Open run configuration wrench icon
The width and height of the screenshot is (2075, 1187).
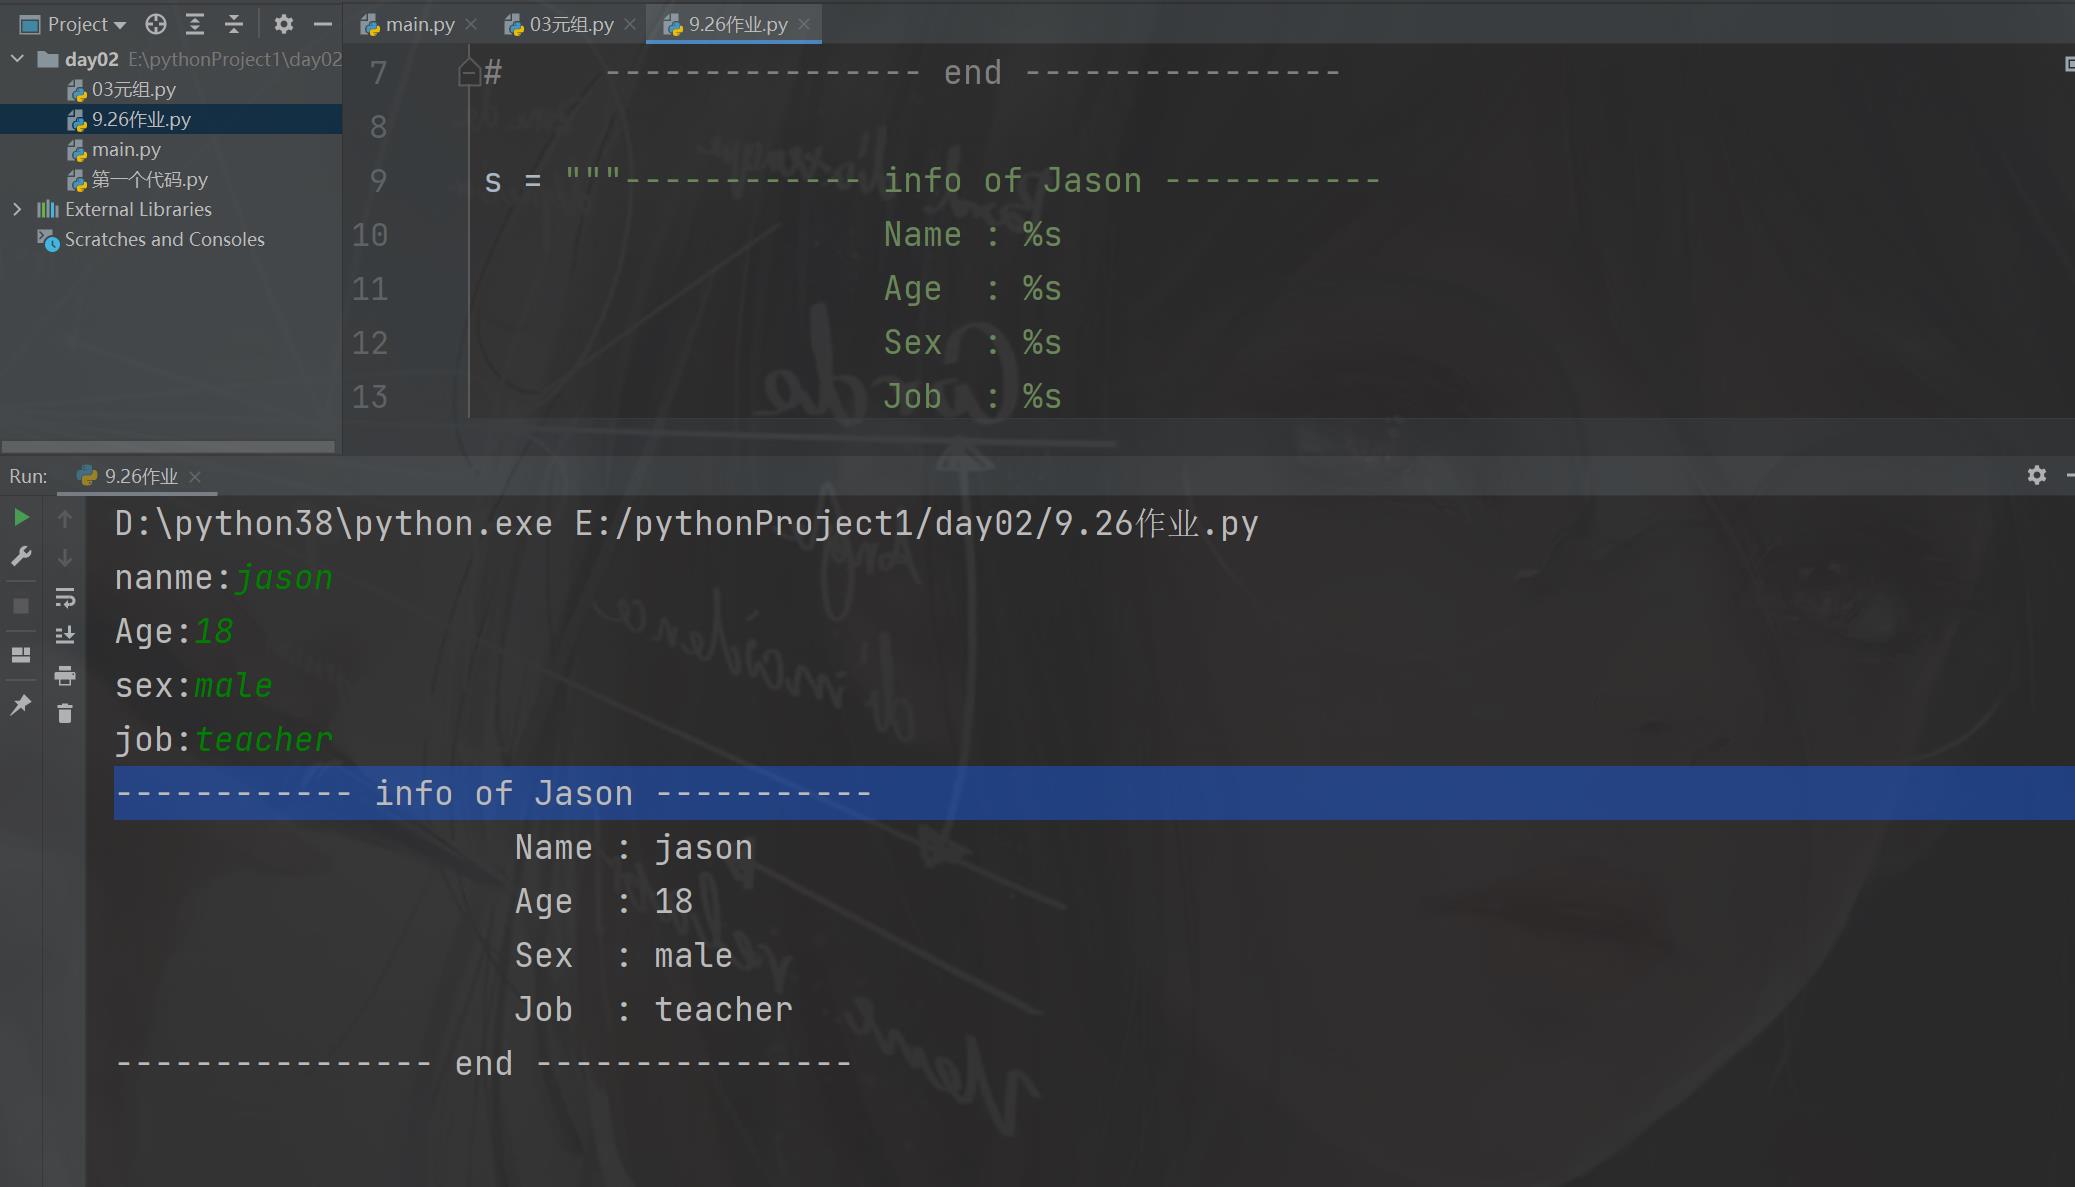click(21, 556)
